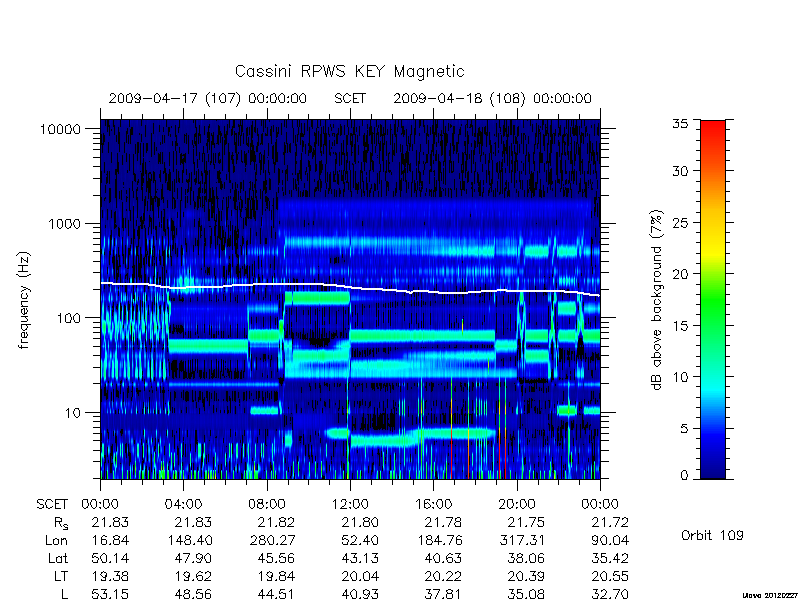Image resolution: width=800 pixels, height=600 pixels.
Task: Select the start date 2009-04-17 (107) 00:00:00
Action: [x=208, y=98]
